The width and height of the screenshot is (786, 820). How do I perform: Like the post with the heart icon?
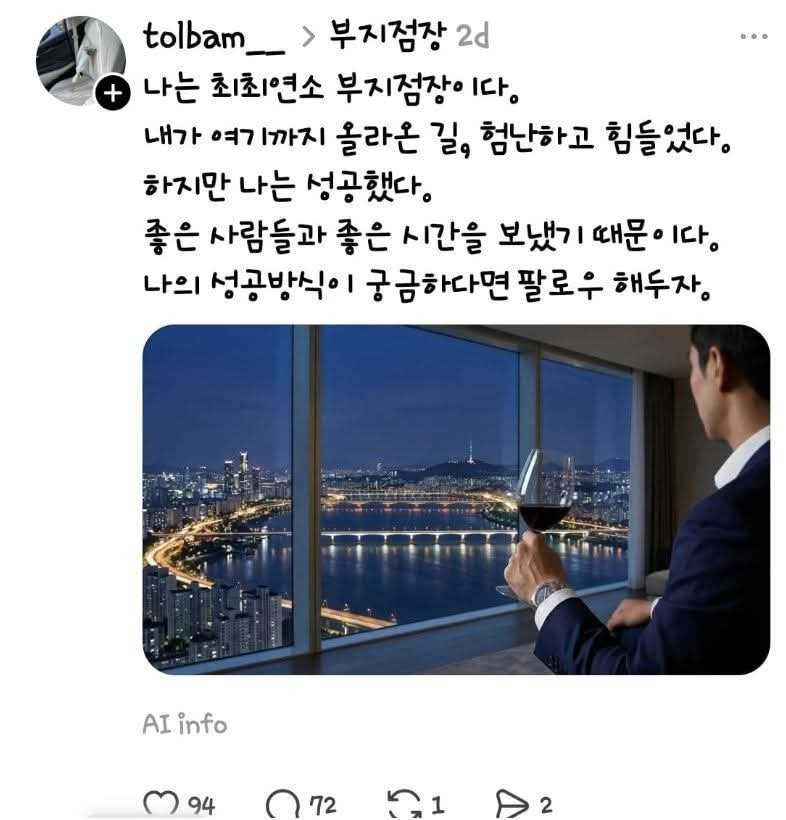(161, 804)
